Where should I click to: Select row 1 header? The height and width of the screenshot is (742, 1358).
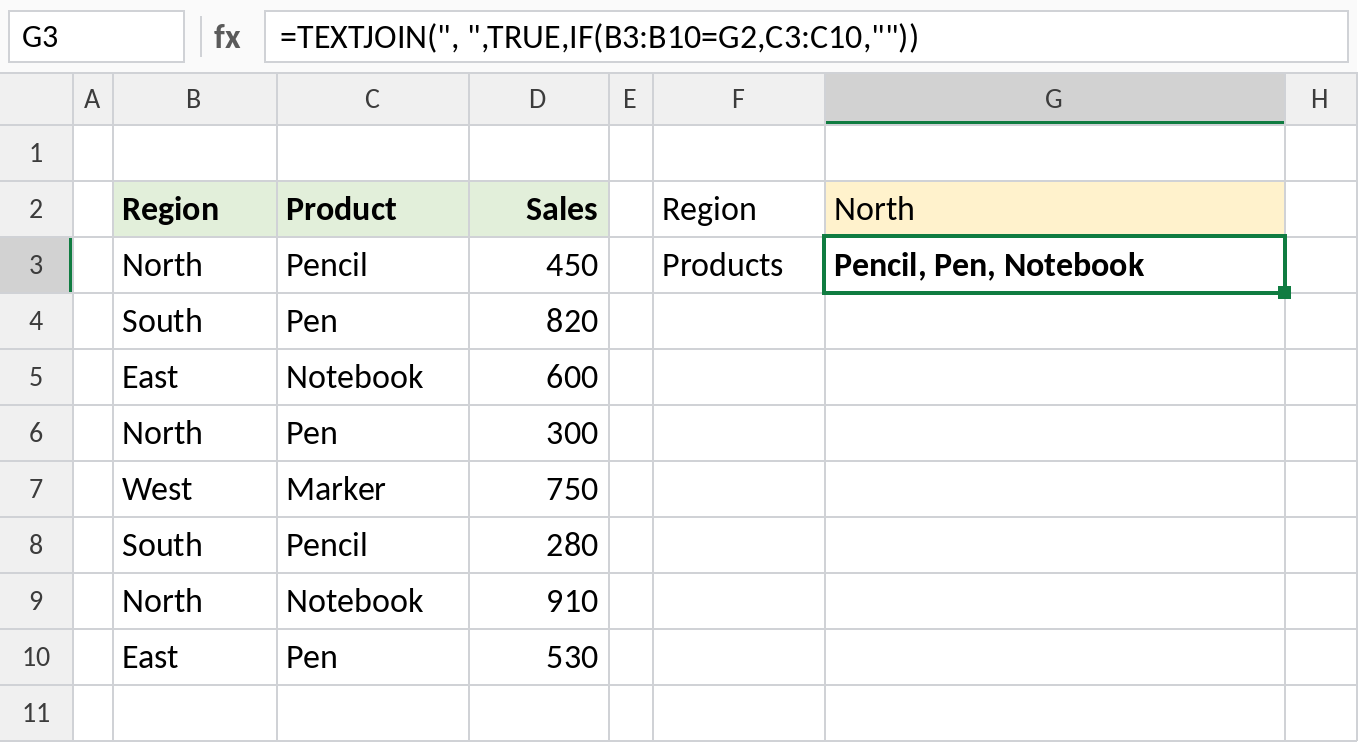pos(37,153)
